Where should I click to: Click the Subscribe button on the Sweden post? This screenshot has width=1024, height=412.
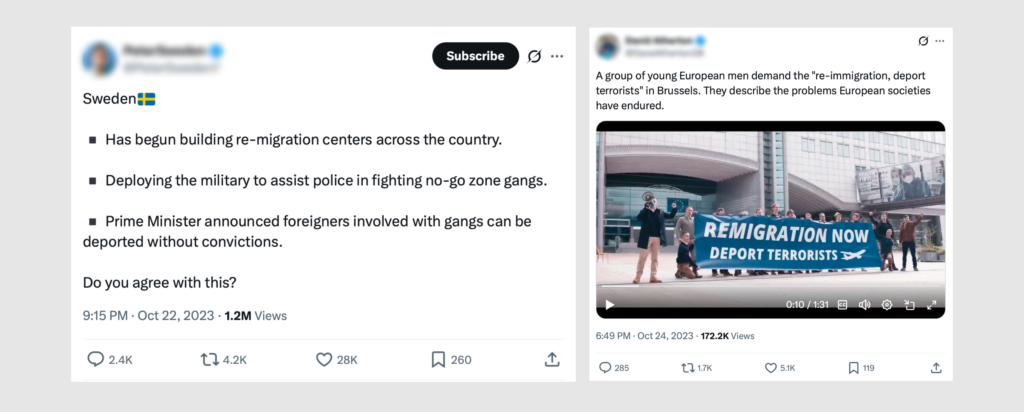[x=475, y=56]
